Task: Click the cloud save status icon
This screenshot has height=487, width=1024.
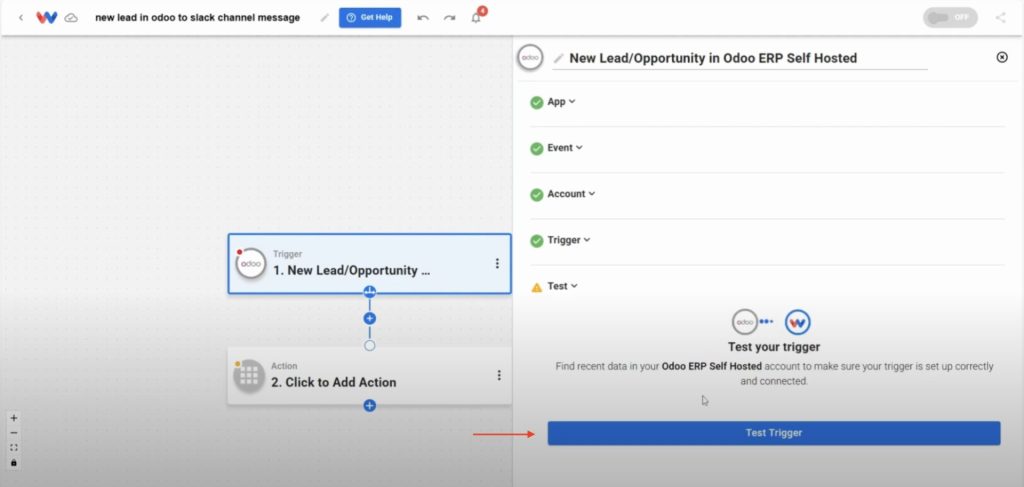Action: [x=71, y=18]
